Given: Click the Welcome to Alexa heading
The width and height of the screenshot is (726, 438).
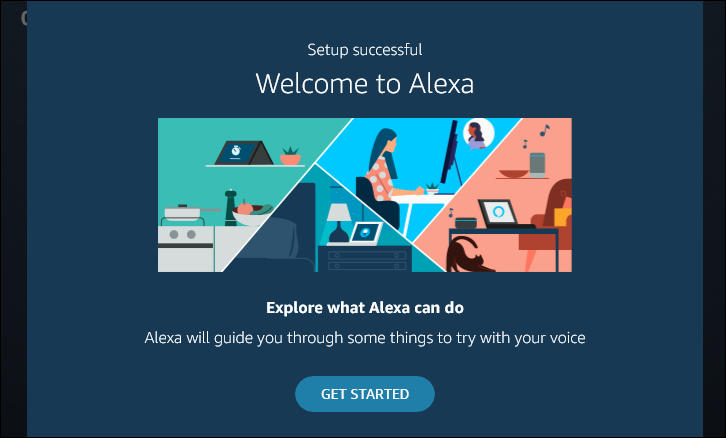Looking at the screenshot, I should tap(365, 83).
